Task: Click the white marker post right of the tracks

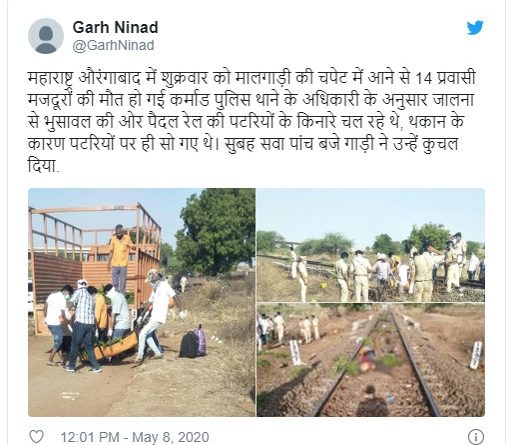Action: pyautogui.click(x=475, y=355)
